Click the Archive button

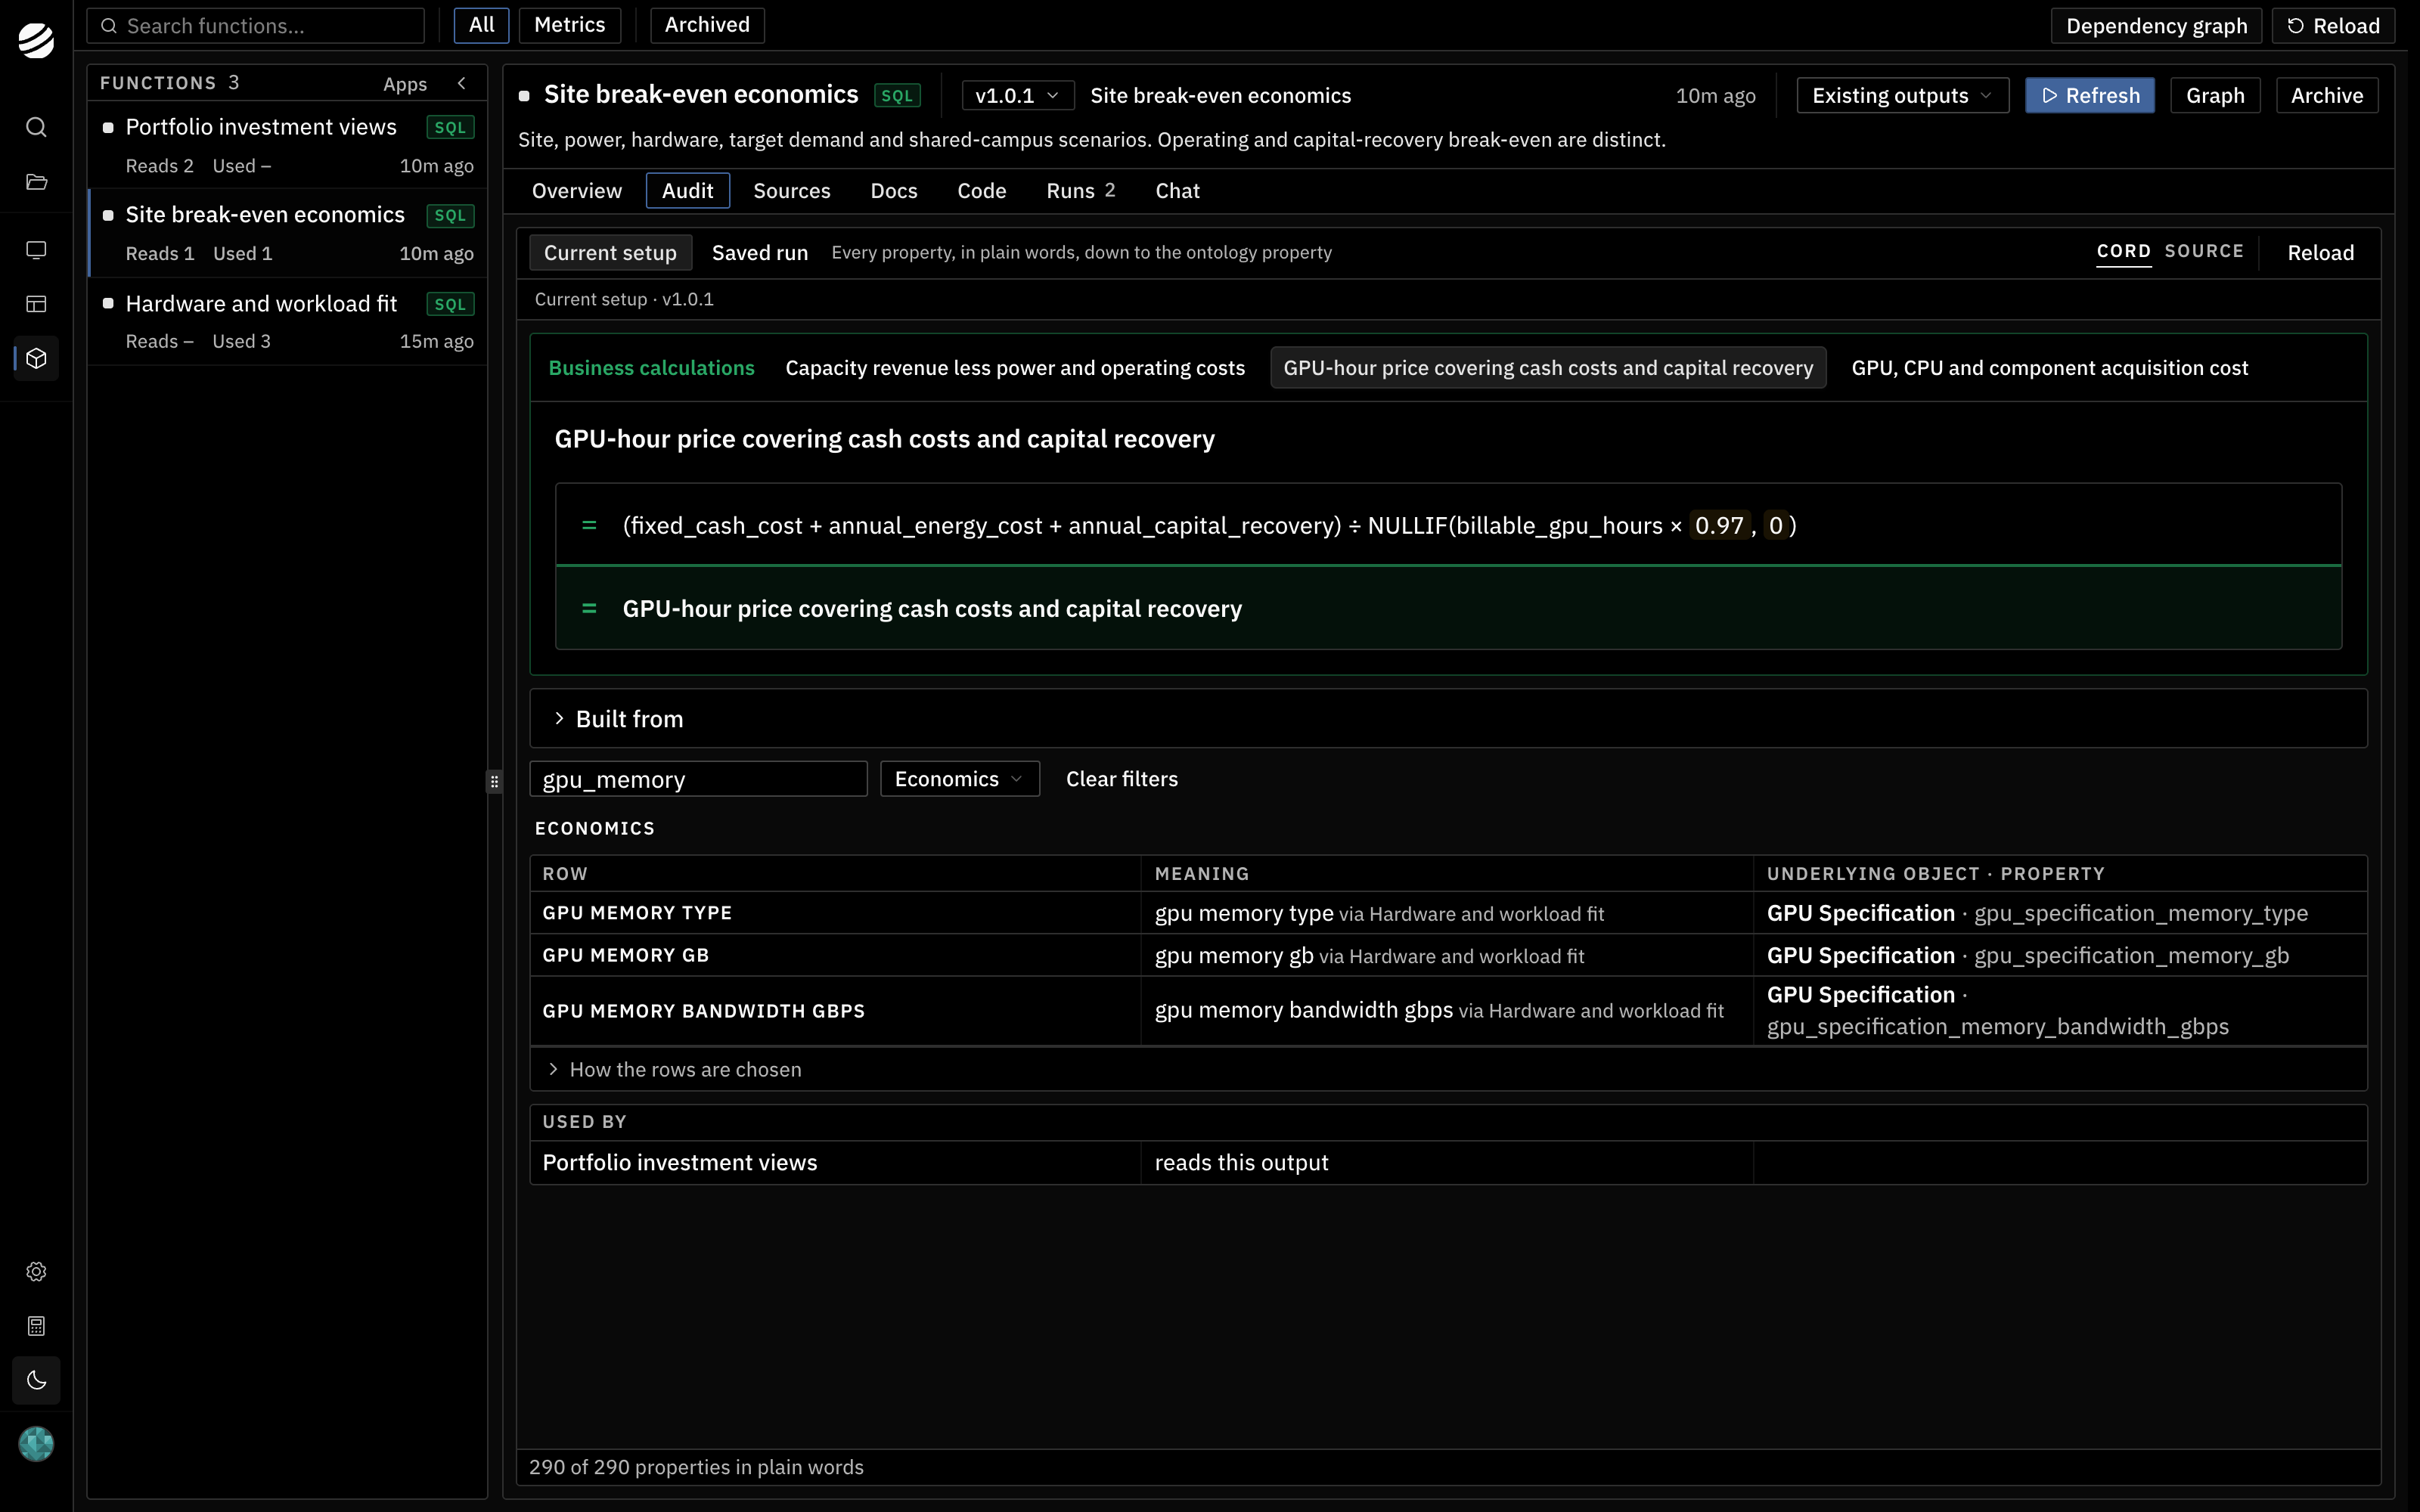pos(2327,95)
